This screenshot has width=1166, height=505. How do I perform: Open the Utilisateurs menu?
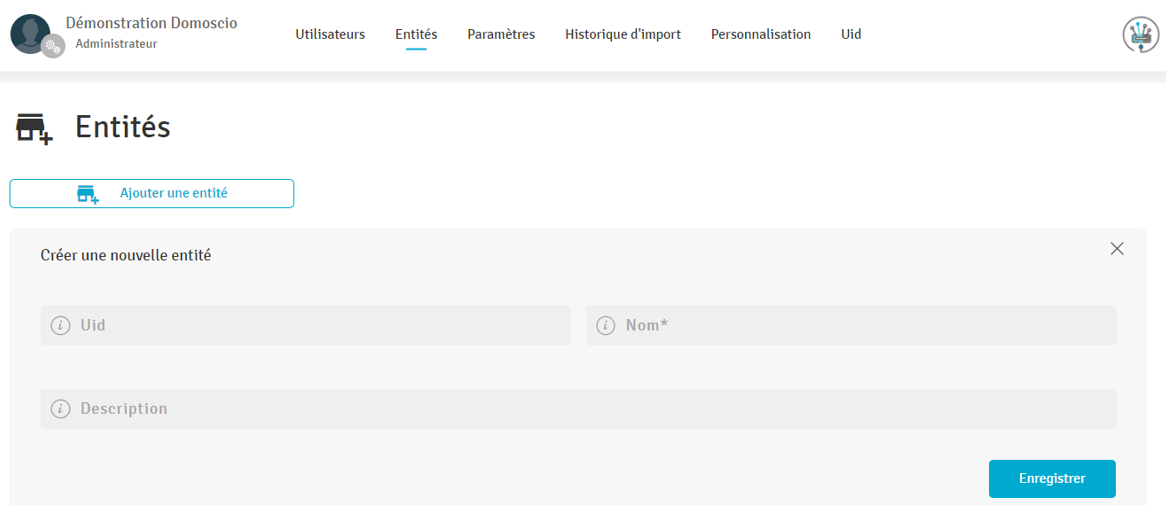[x=330, y=35]
